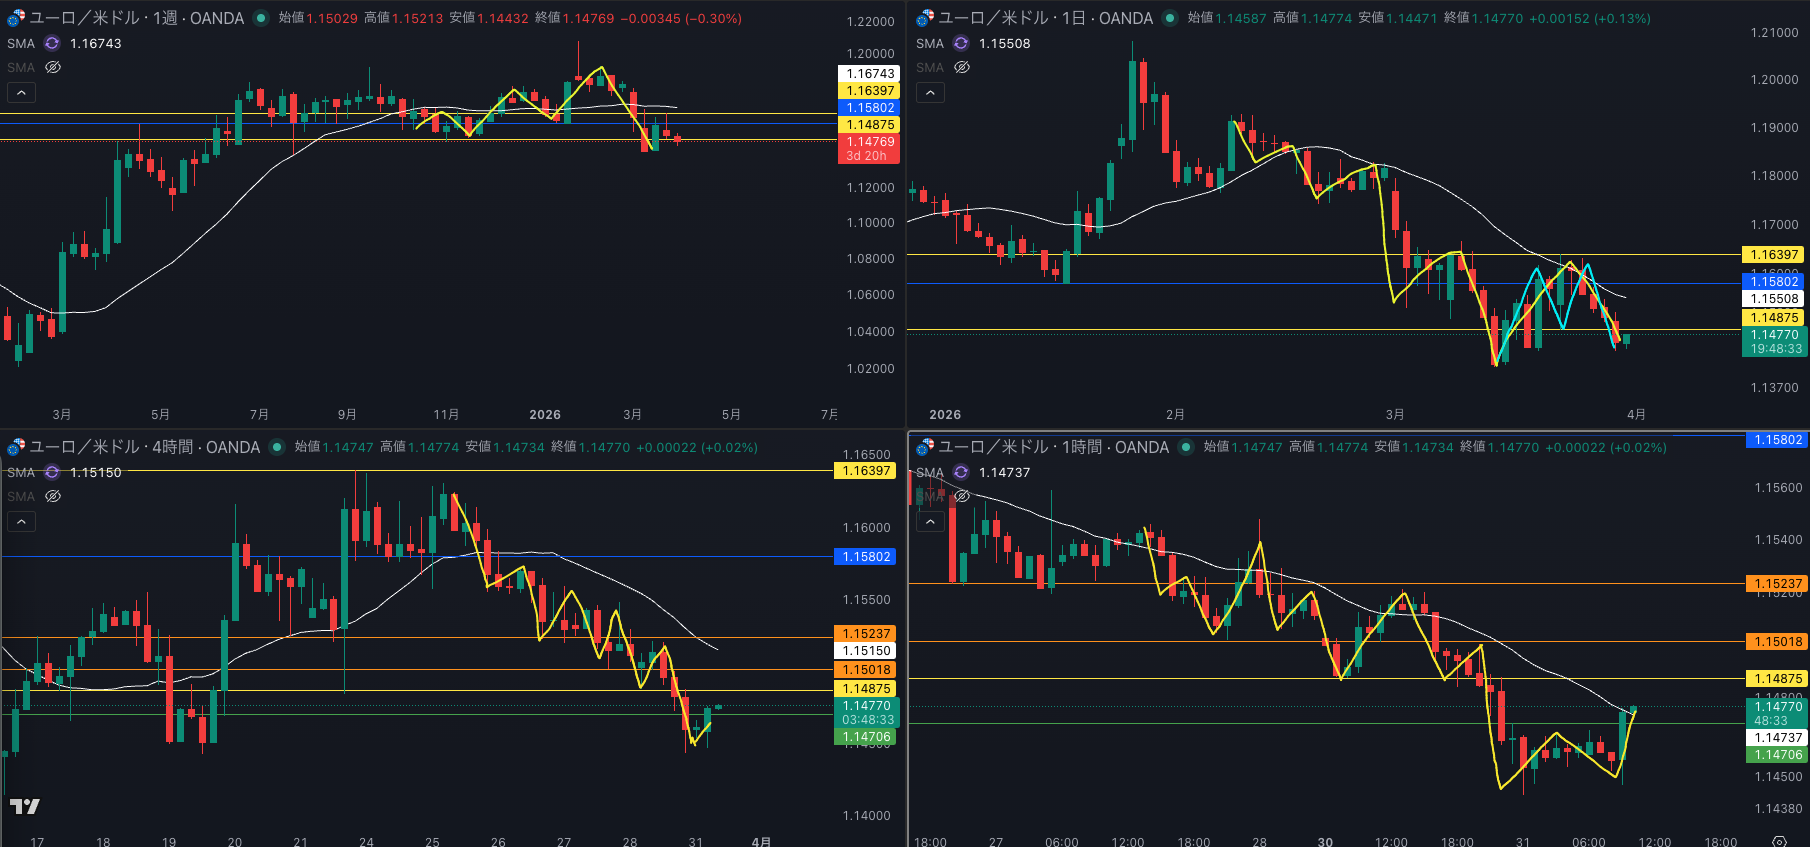Image resolution: width=1810 pixels, height=847 pixels.
Task: Click the purple SMA refresh icon on weekly chart
Action: (x=52, y=43)
